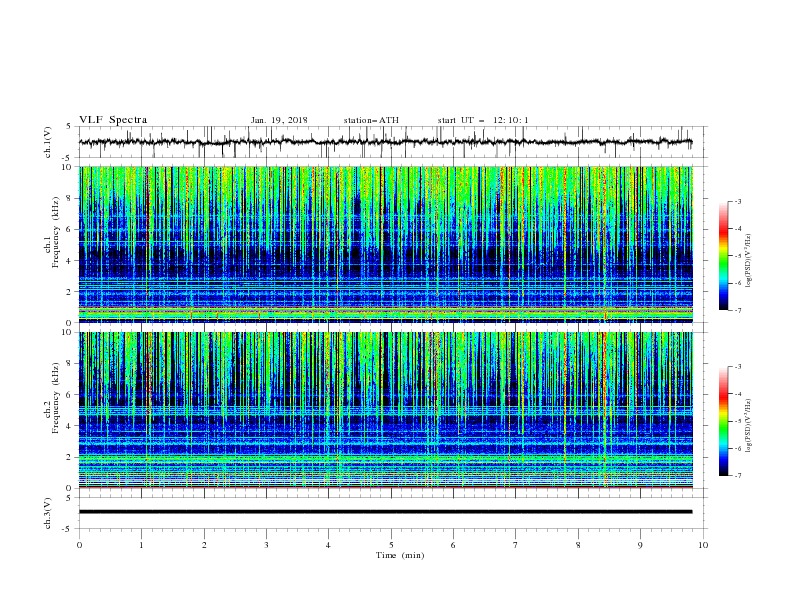Click the "VLF Spectra" plot title
792x612 pixels.
coord(113,120)
